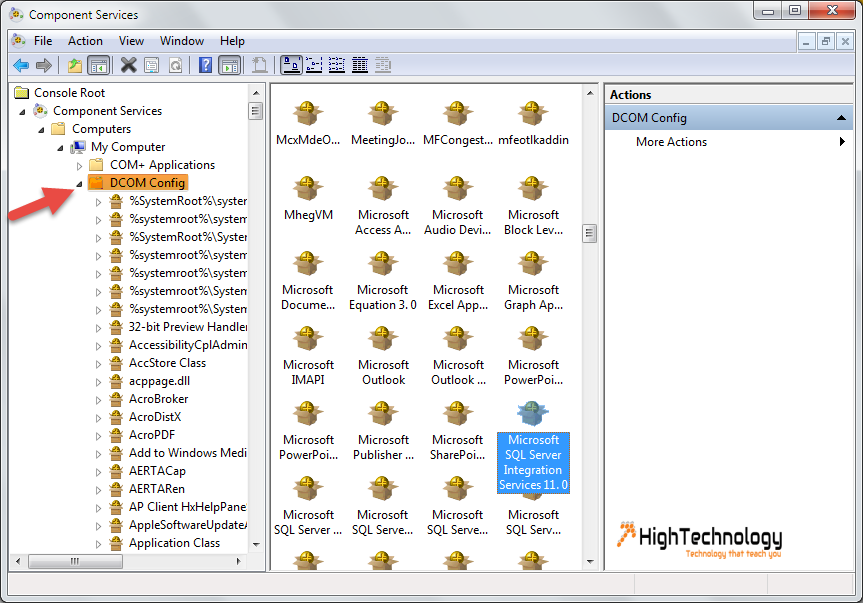Viewport: 863px width, 603px height.
Task: Expand the Application Class tree node
Action: tap(98, 544)
